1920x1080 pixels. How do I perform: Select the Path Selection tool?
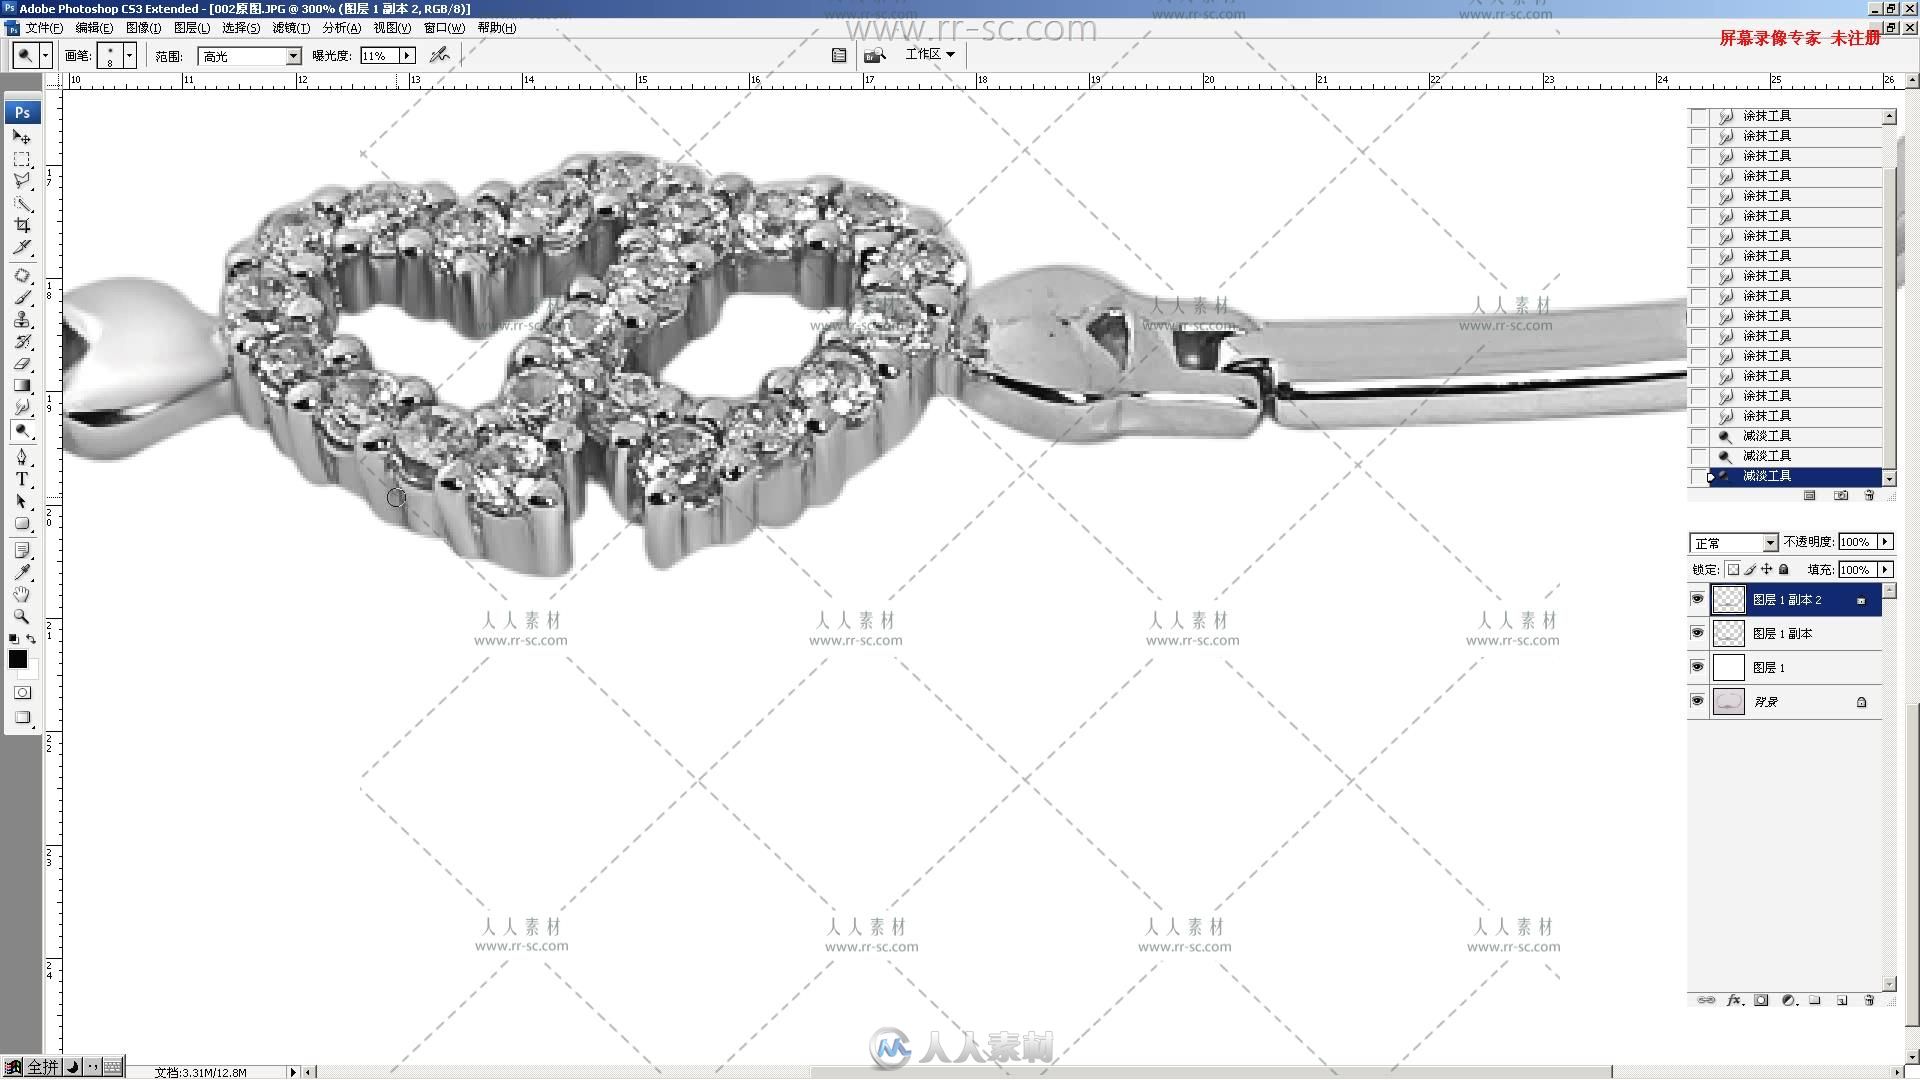(x=22, y=502)
